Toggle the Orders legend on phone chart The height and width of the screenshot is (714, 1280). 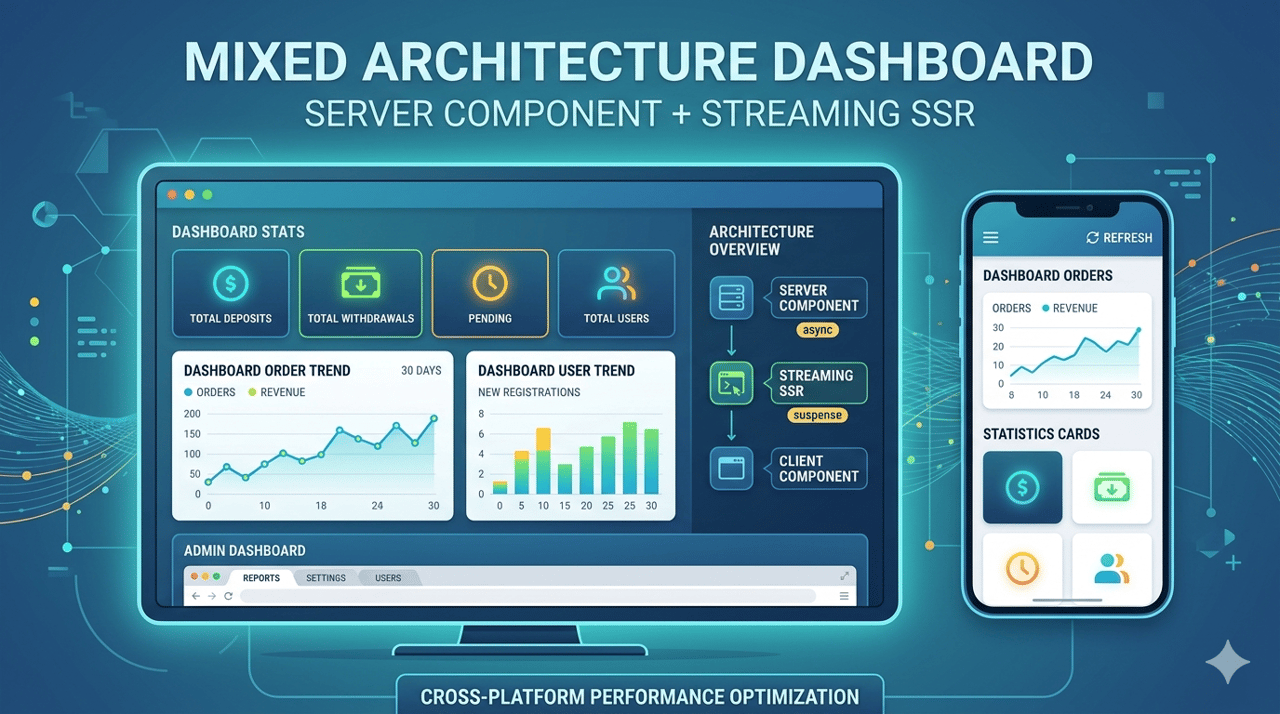tap(1011, 309)
